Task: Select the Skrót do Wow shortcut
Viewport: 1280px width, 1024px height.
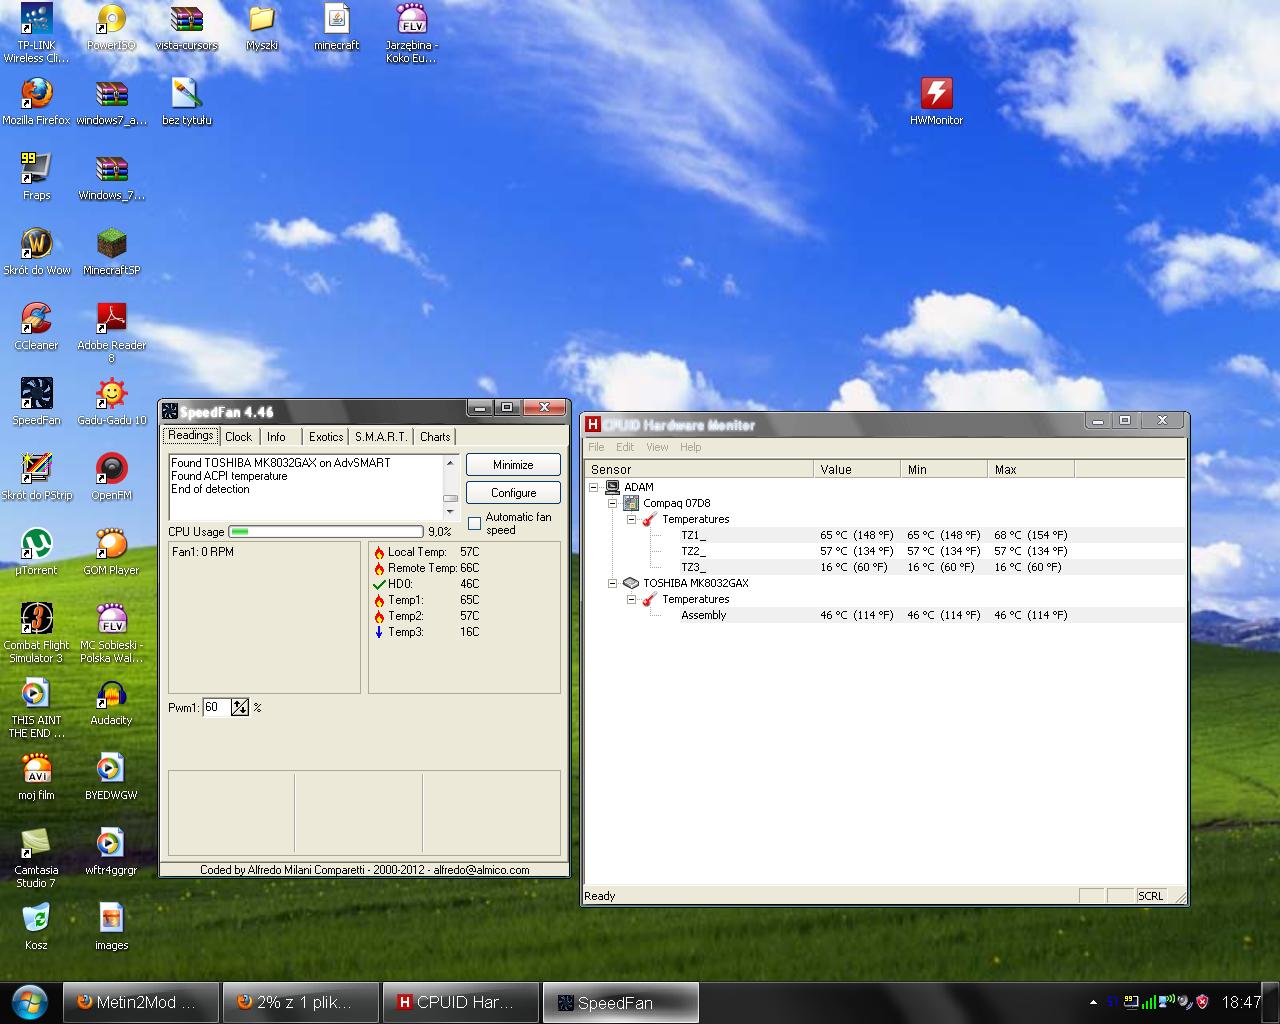Action: click(37, 252)
